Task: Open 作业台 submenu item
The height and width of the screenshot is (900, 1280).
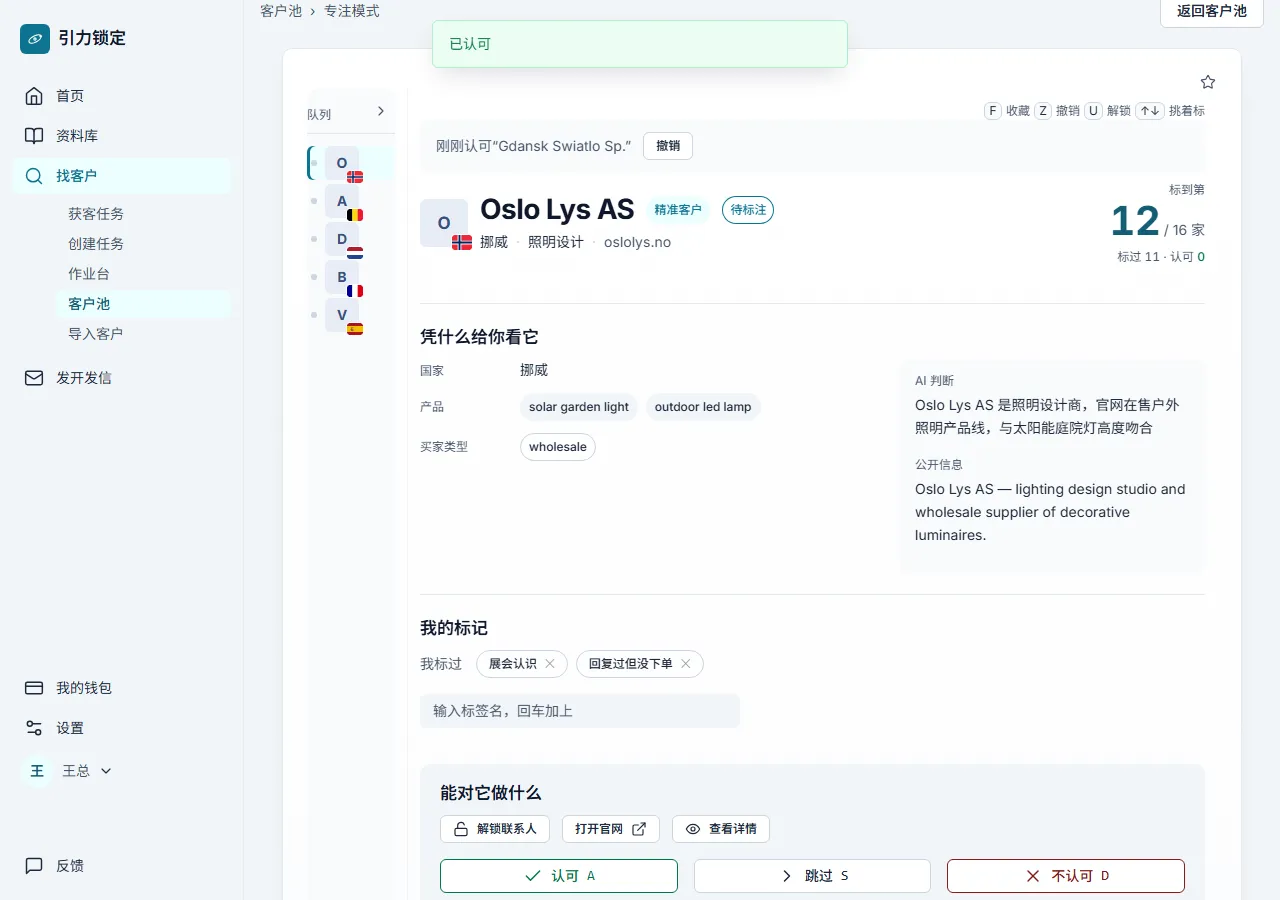Action: point(143,274)
